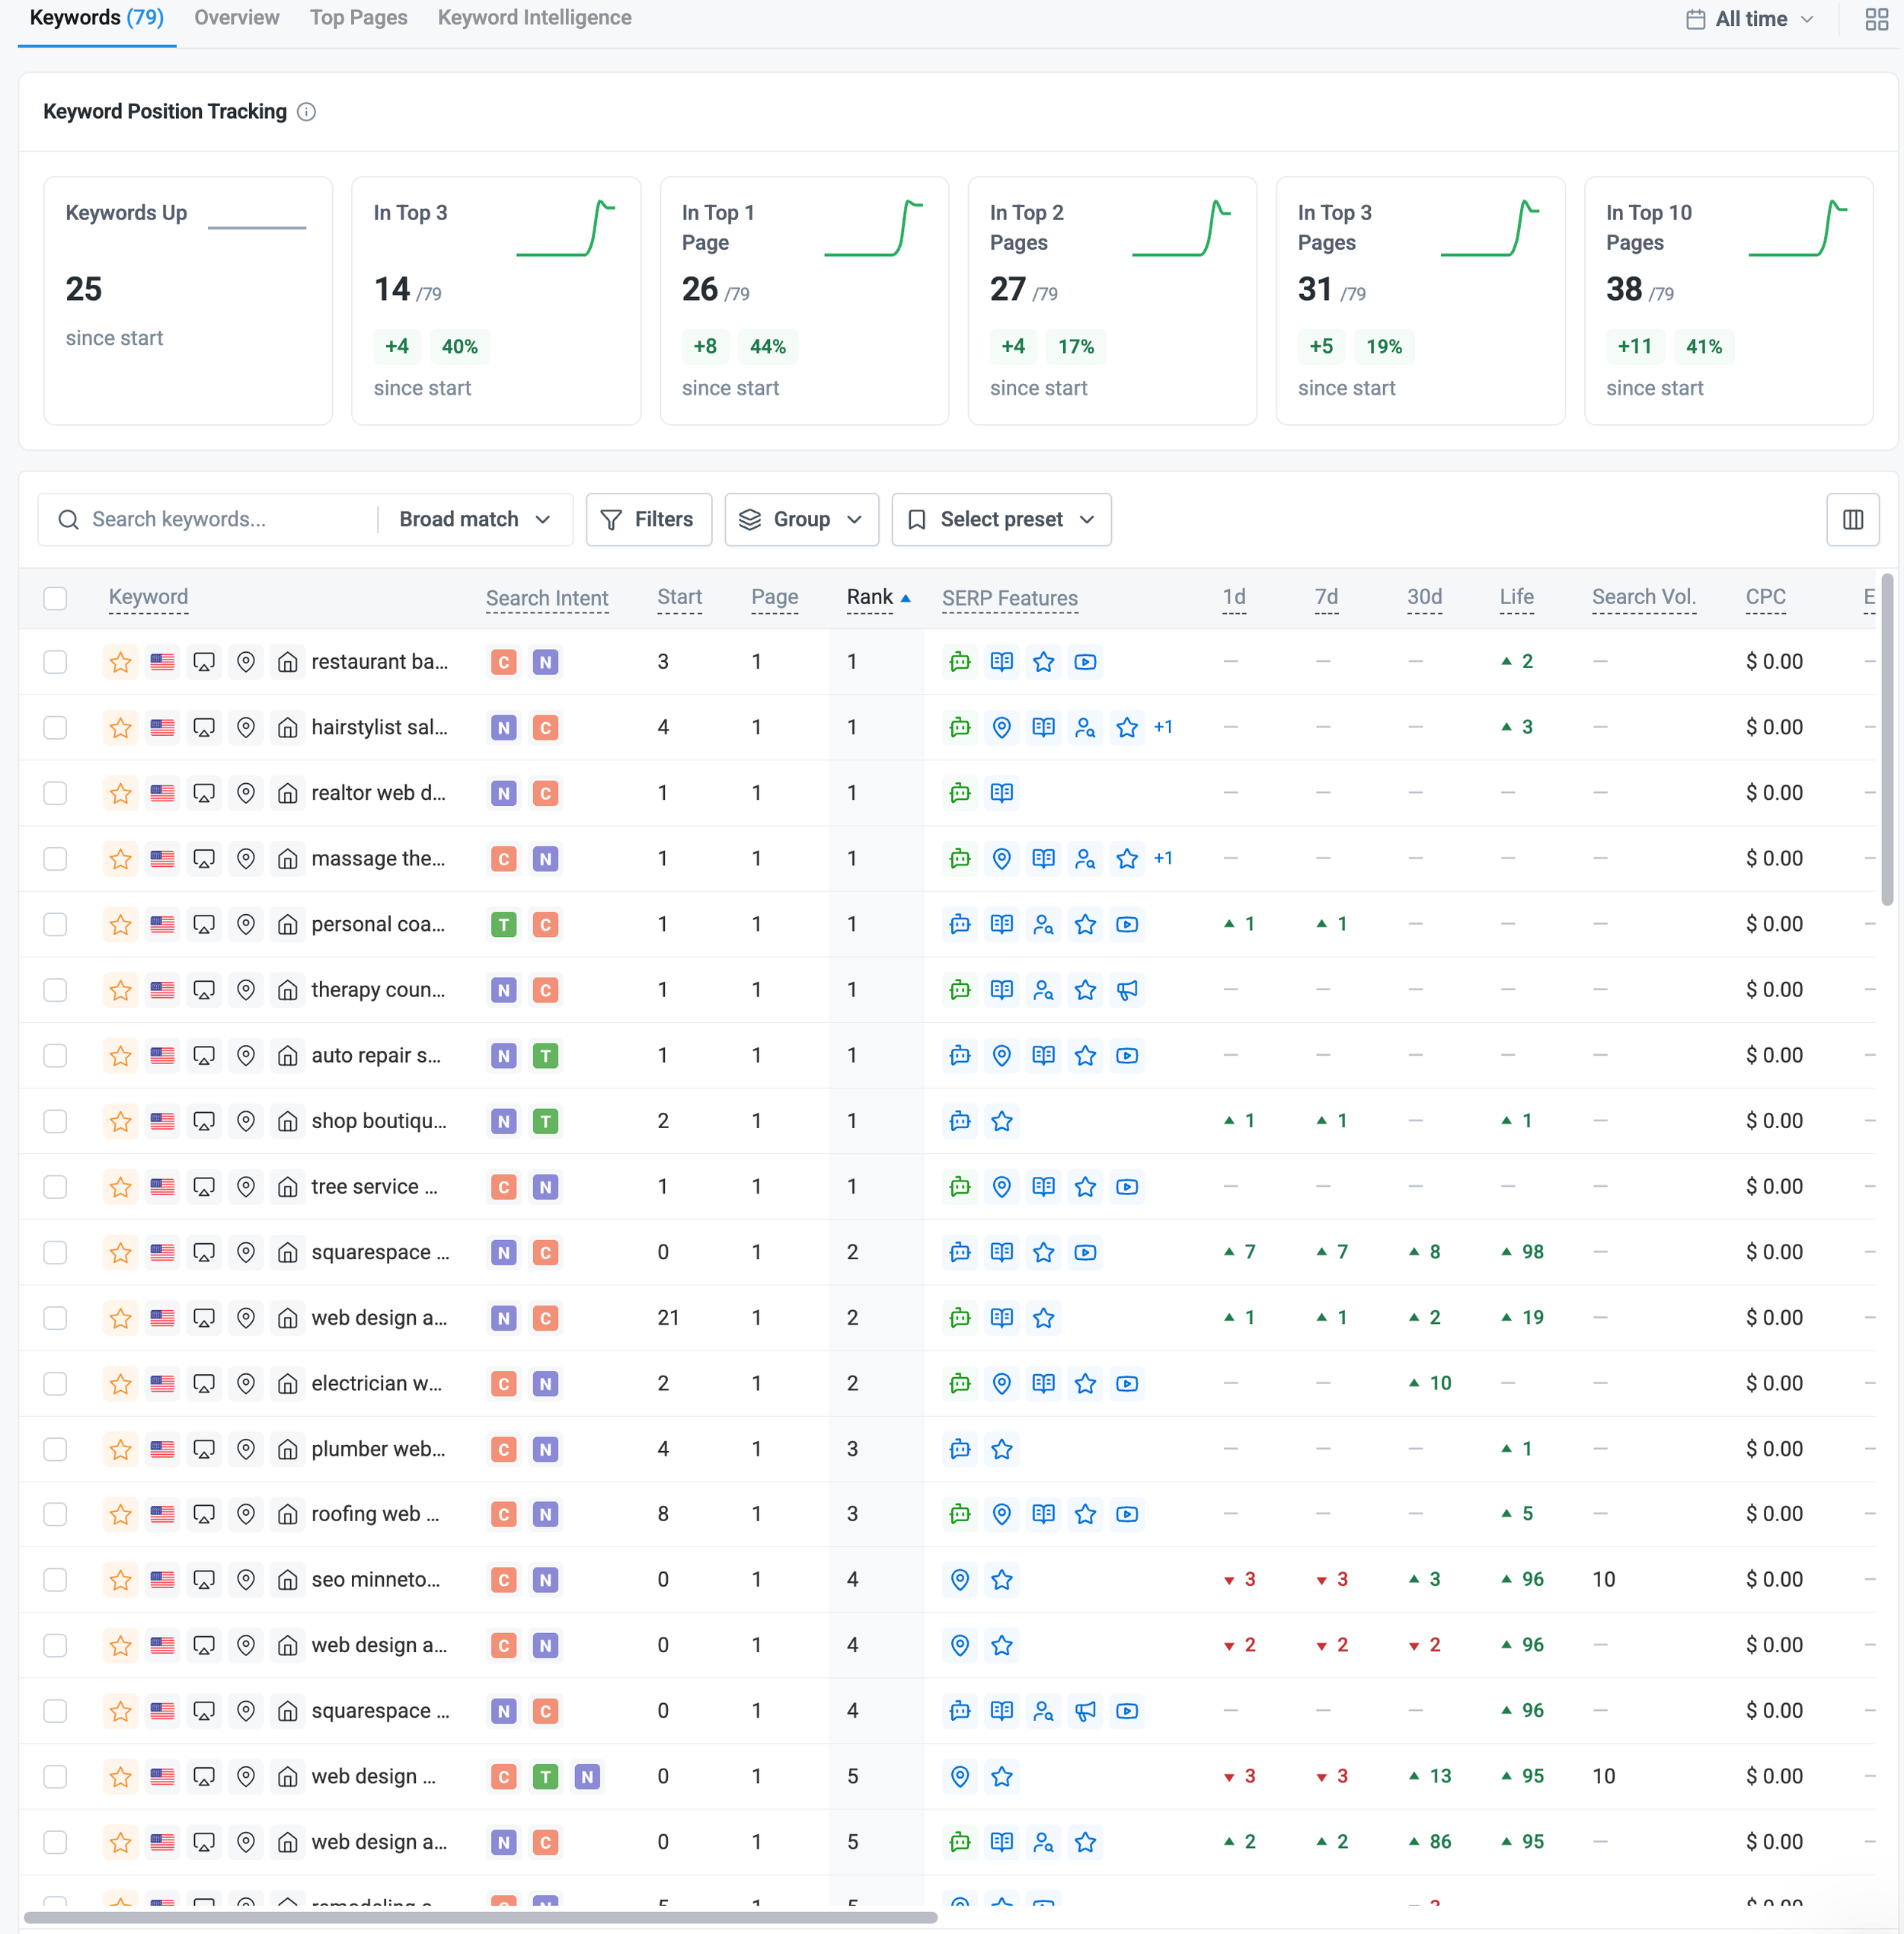Open the Top Pages tab
The height and width of the screenshot is (1934, 1904).
[359, 18]
